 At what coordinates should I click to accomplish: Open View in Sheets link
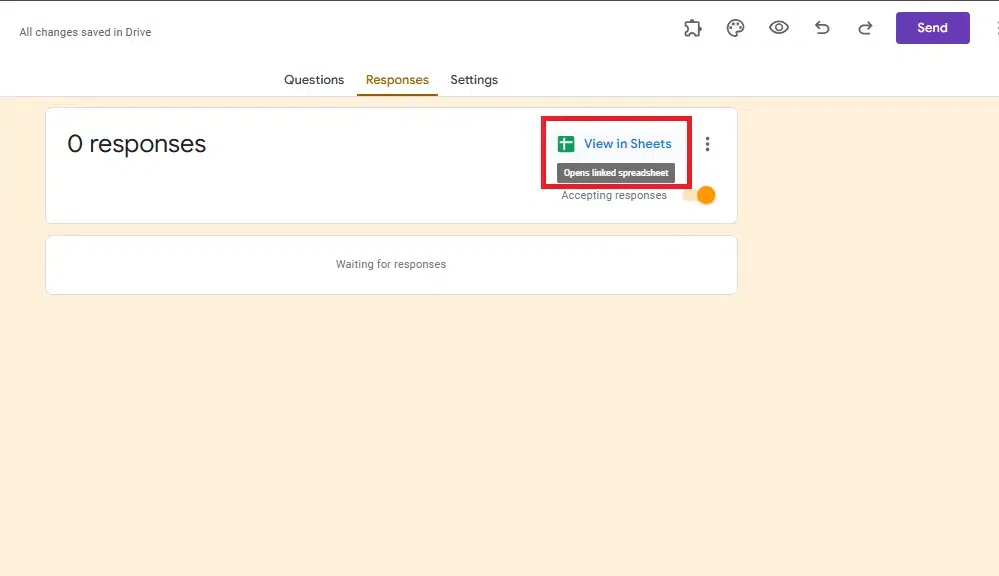pyautogui.click(x=628, y=144)
